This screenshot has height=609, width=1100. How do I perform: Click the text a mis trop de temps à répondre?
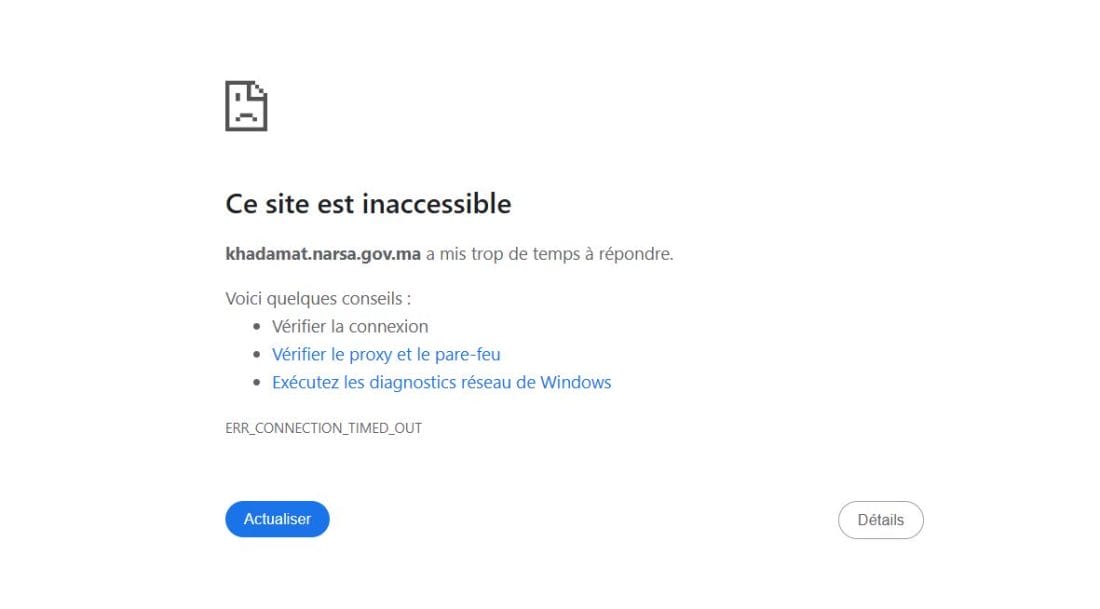click(549, 254)
